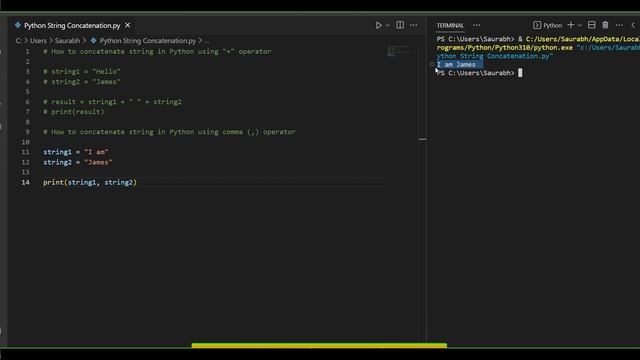Select the Python terminal profile label
640x360 pixels.
[x=552, y=25]
